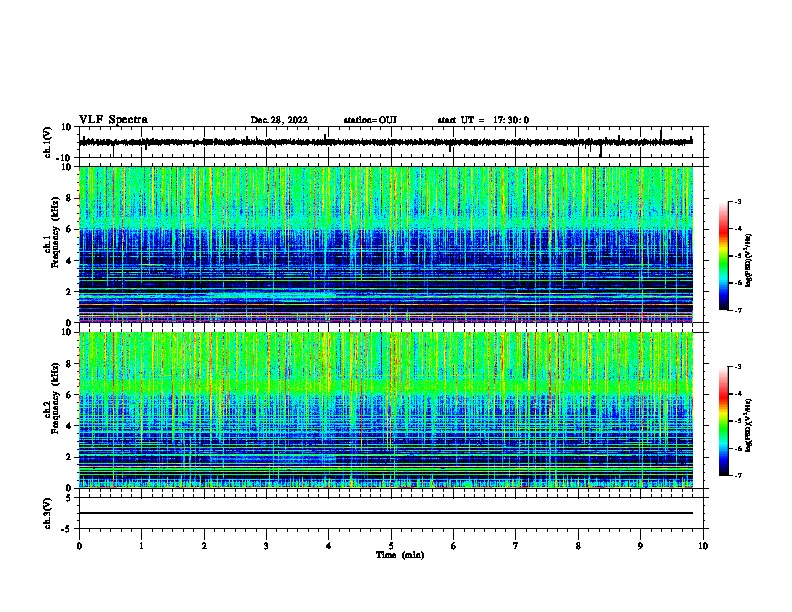The height and width of the screenshot is (612, 792).
Task: Click the time axis tick label "6"
Action: [x=454, y=546]
